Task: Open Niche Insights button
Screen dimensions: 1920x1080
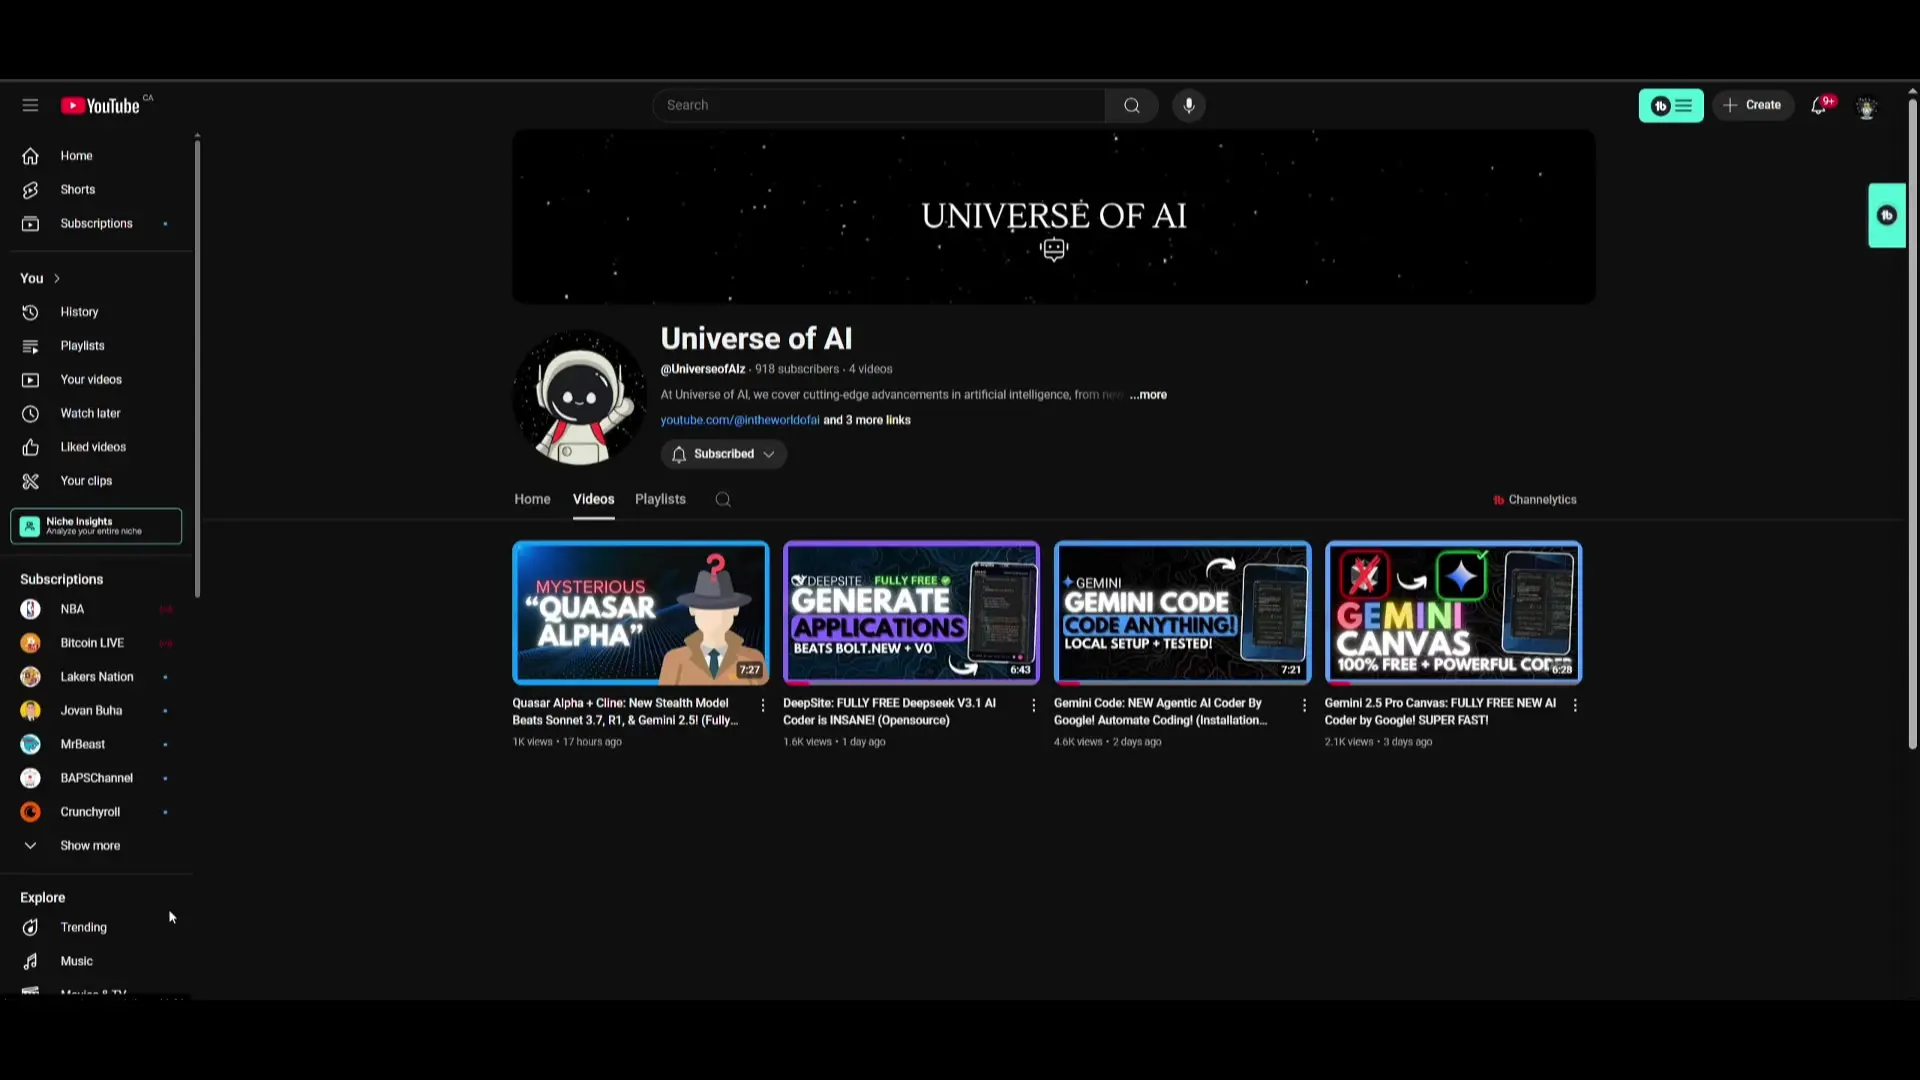Action: [x=96, y=526]
